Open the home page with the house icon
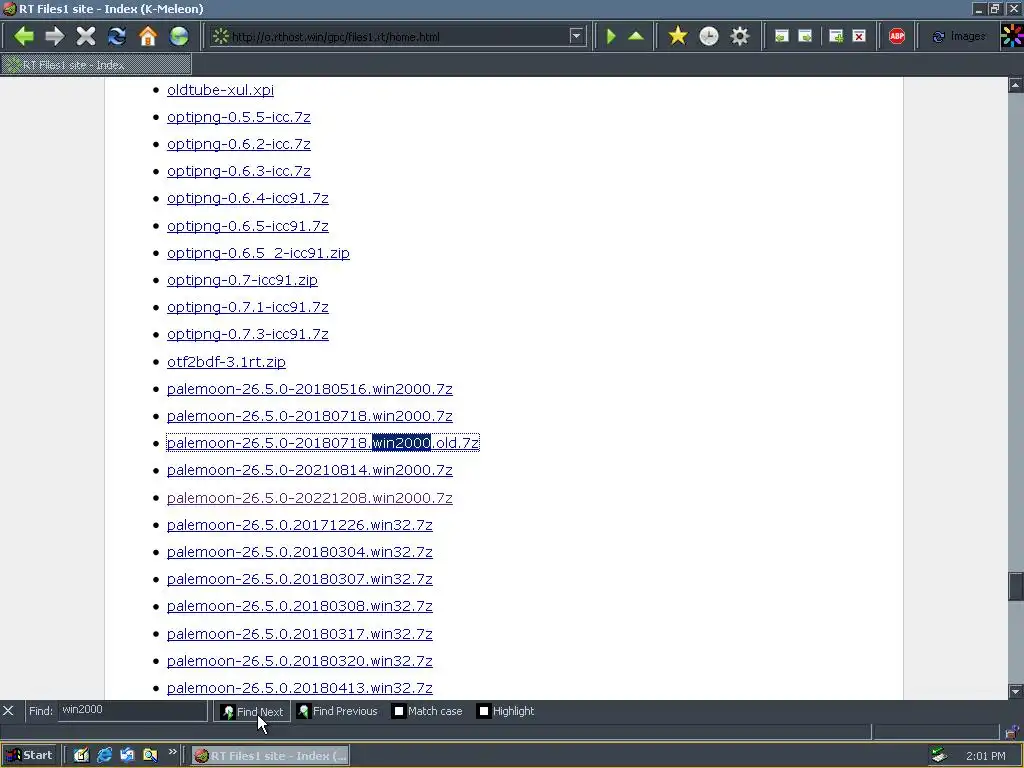The height and width of the screenshot is (768, 1024). coord(148,36)
